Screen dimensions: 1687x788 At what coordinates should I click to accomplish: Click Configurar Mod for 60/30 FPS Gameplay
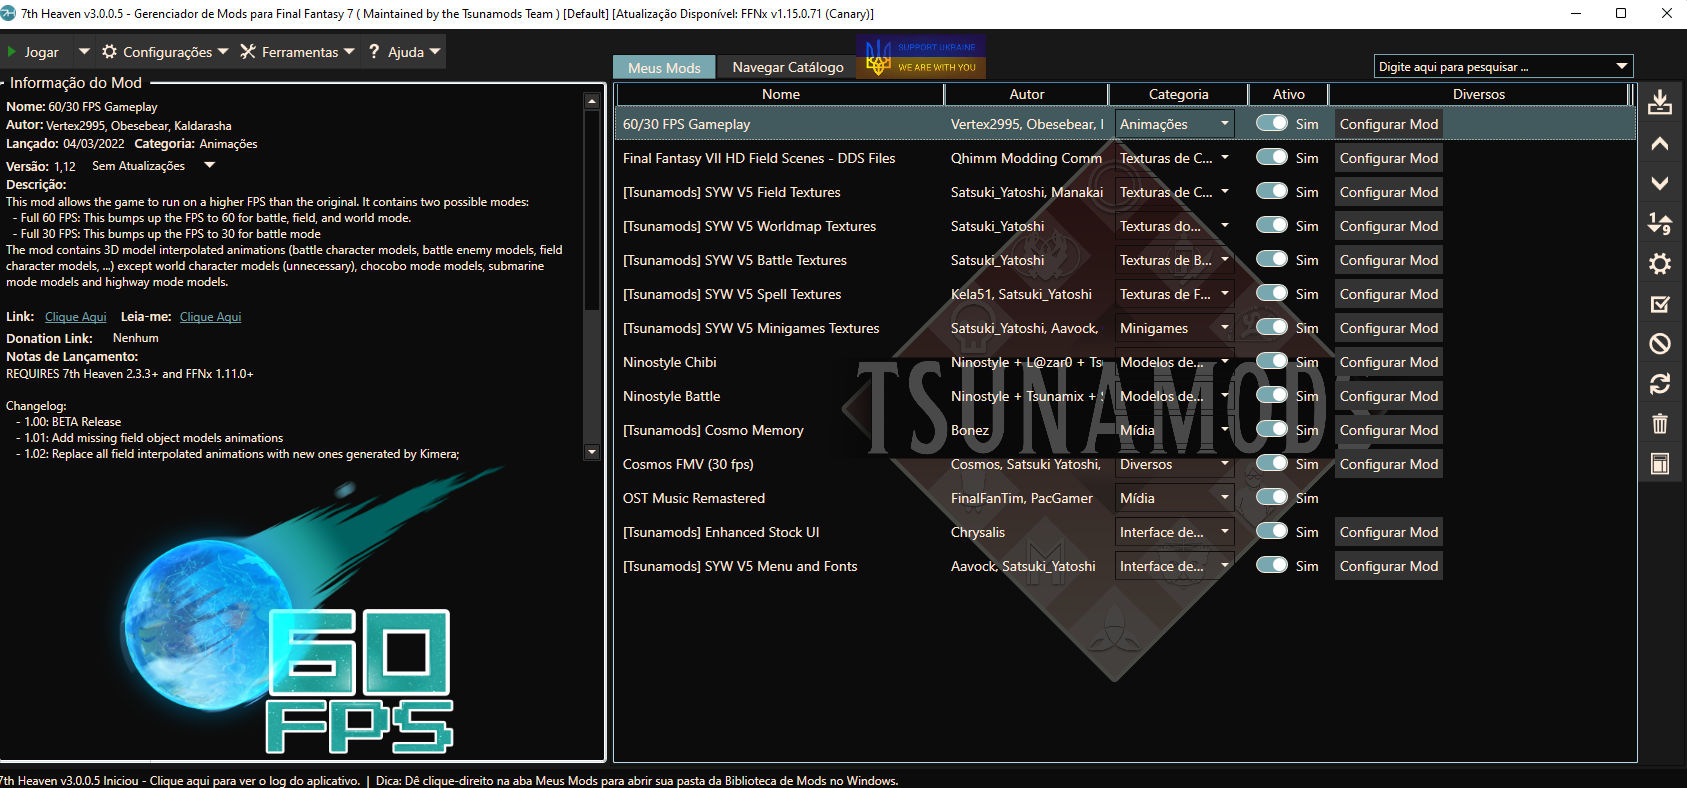coord(1389,124)
